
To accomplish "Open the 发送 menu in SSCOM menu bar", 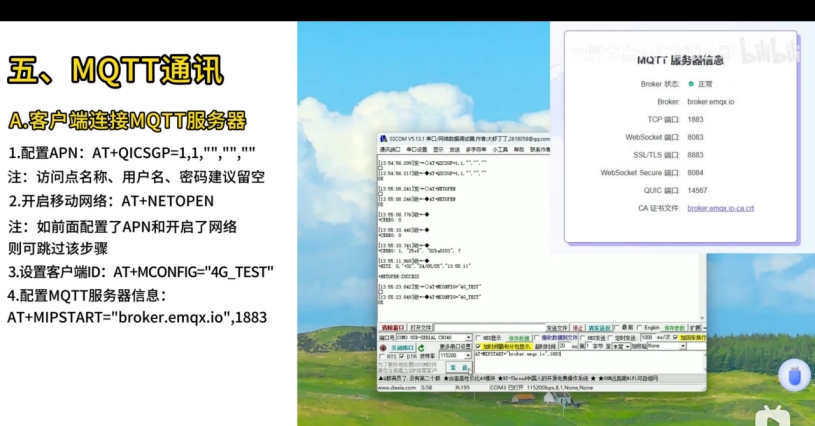I will pyautogui.click(x=455, y=150).
